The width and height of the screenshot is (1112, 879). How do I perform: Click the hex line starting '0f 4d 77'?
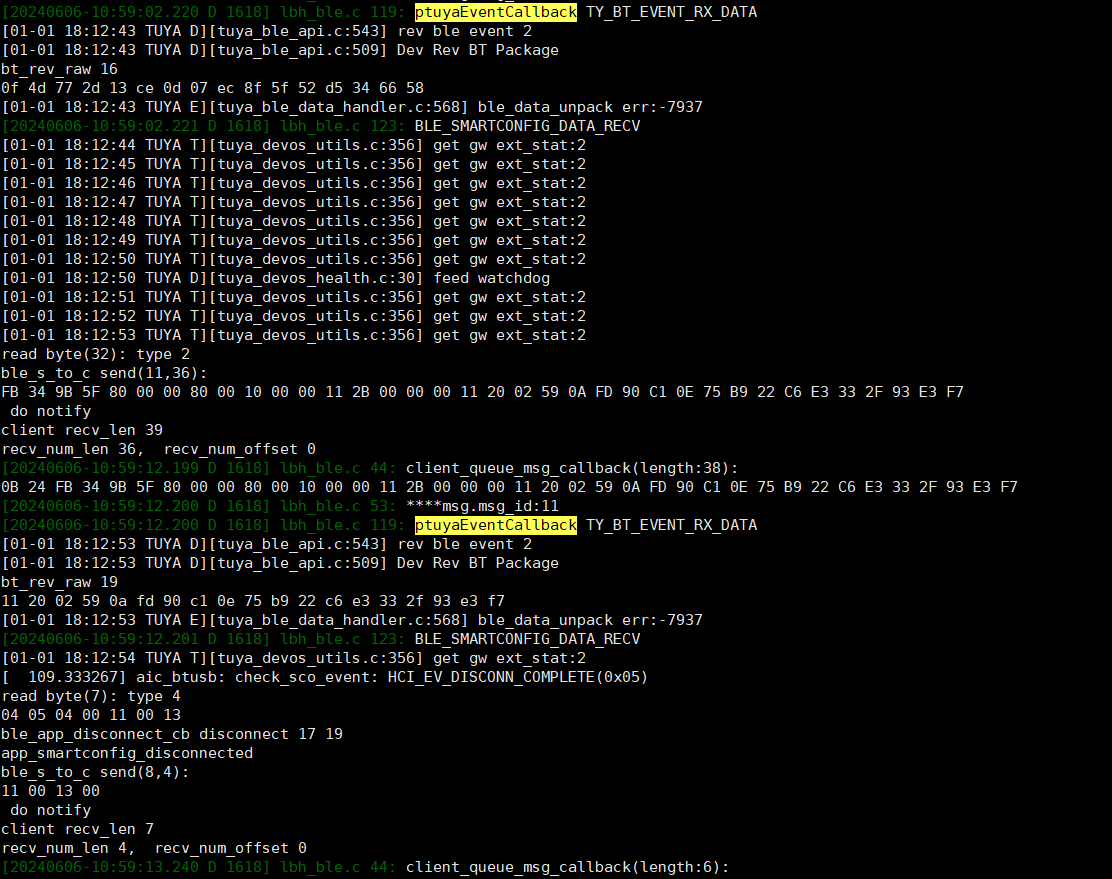[213, 88]
